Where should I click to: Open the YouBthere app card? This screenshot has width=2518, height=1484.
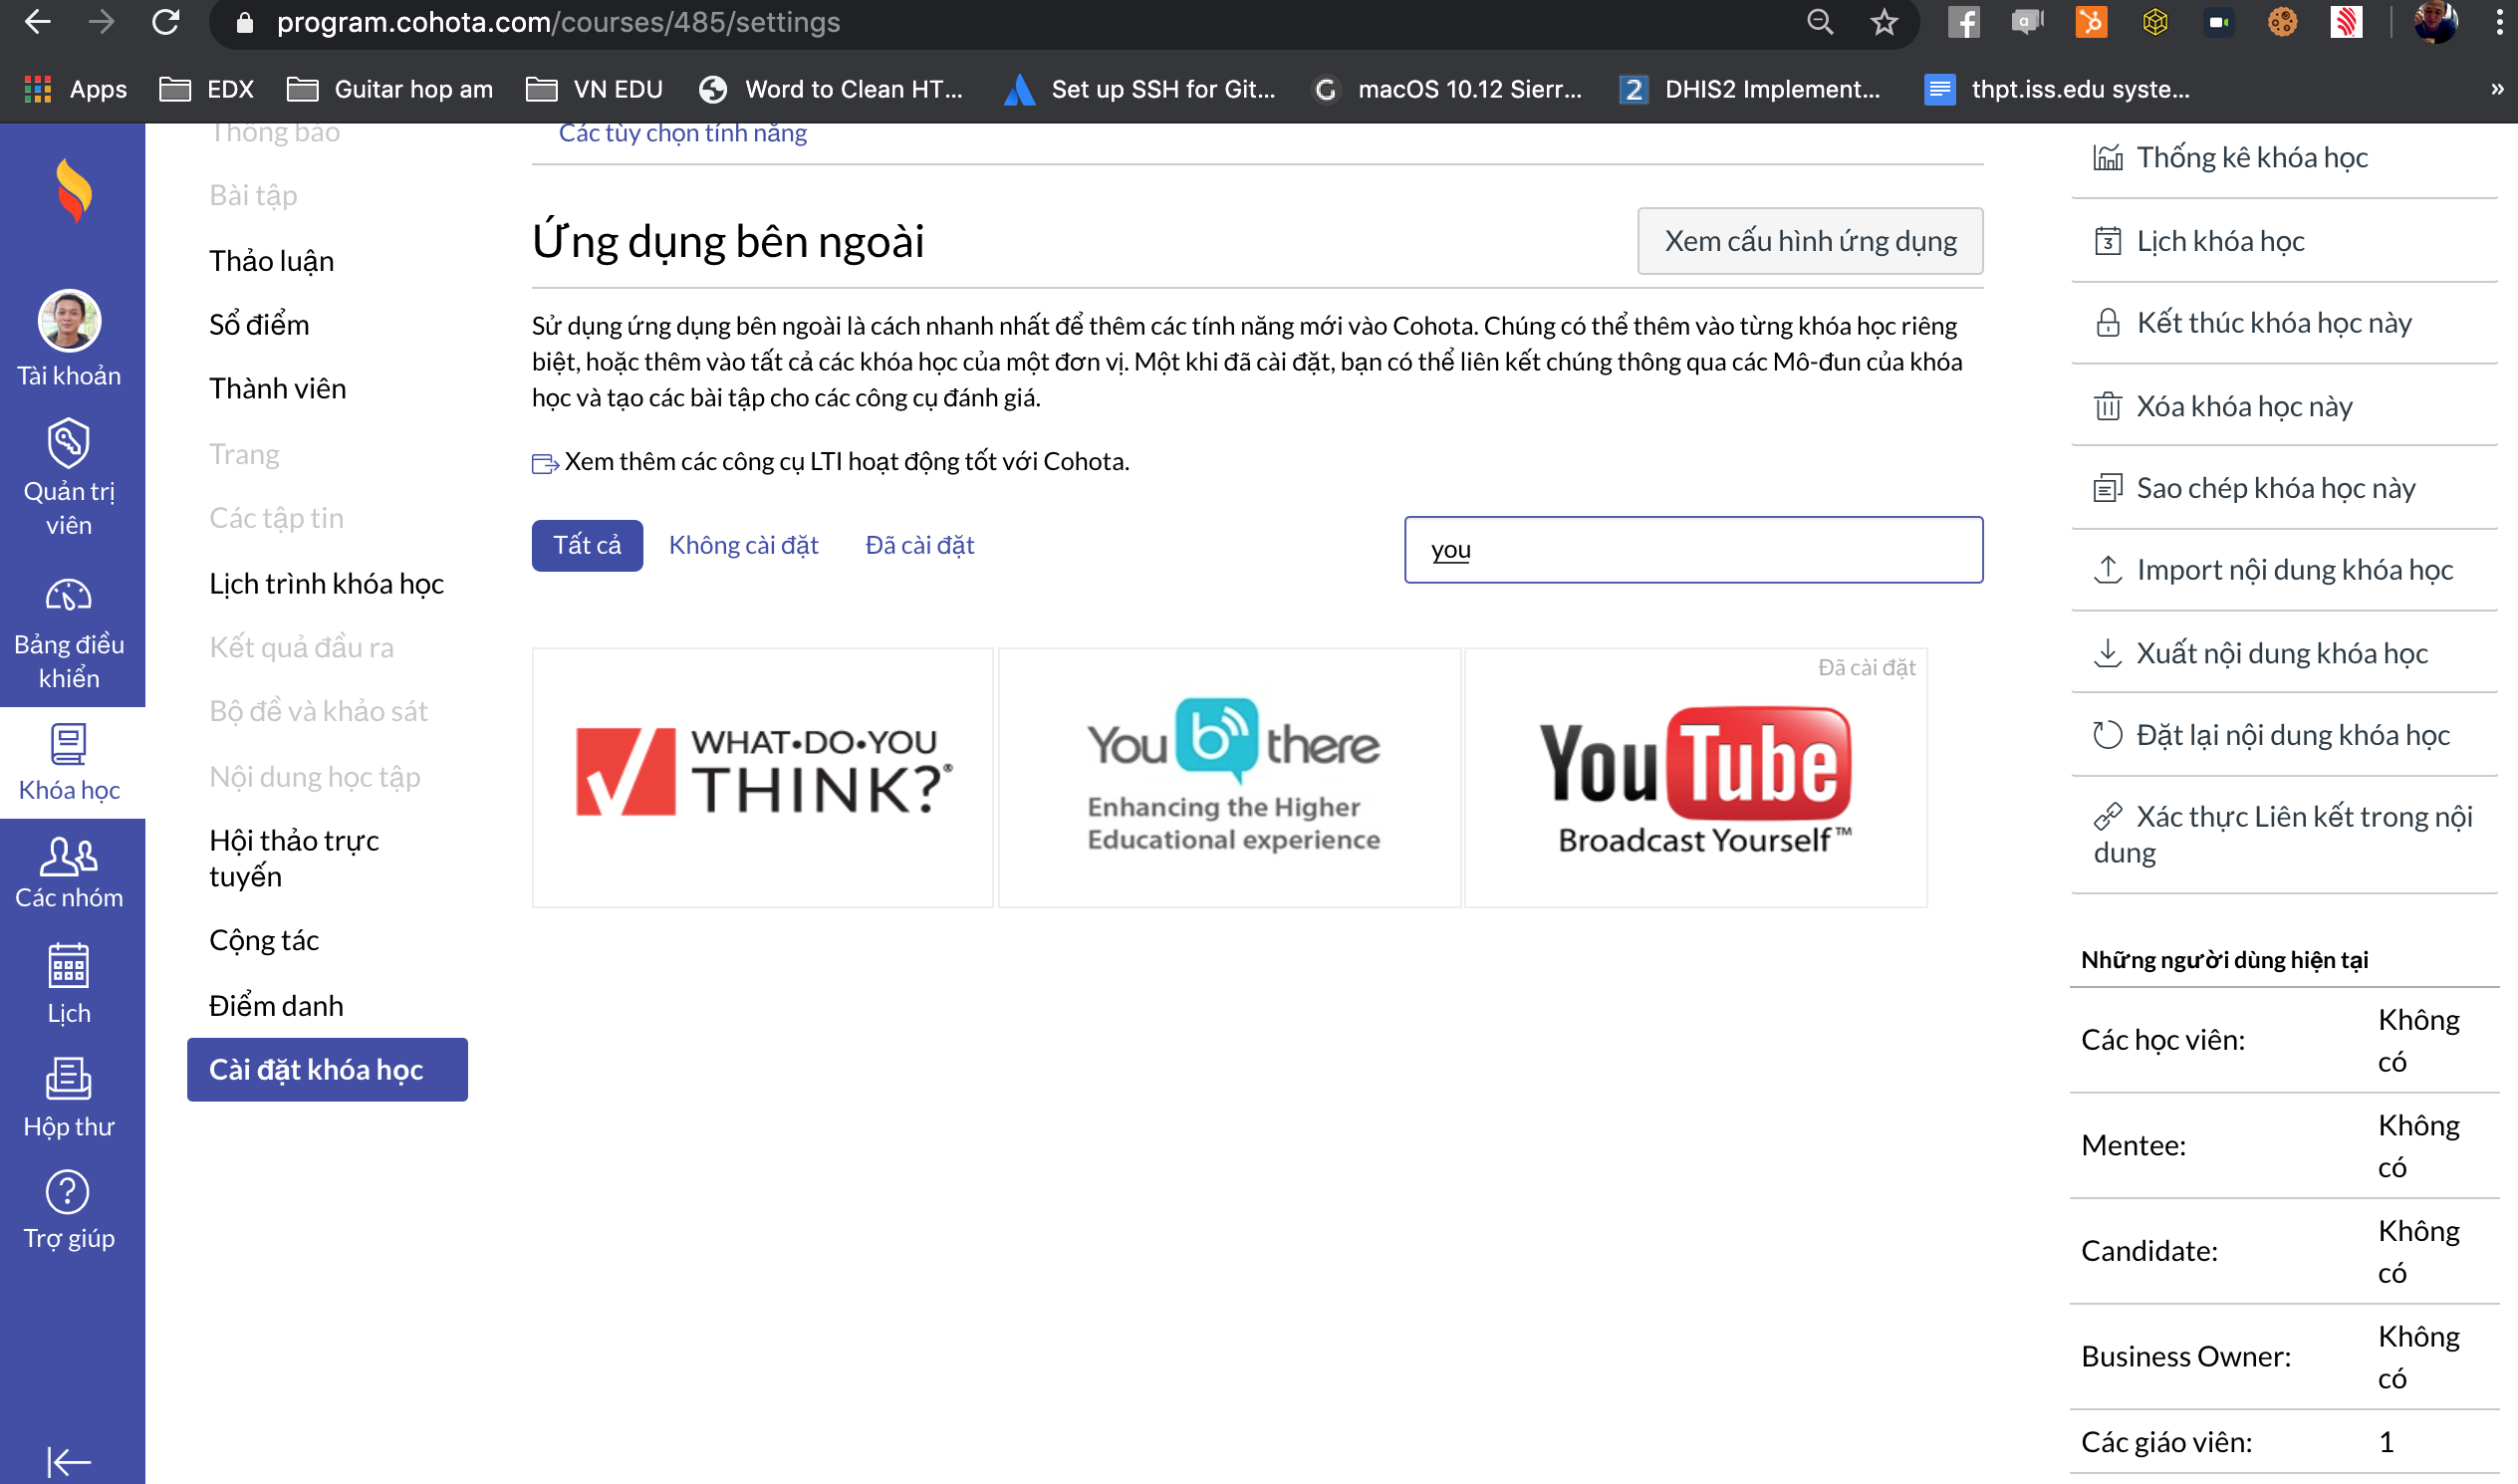1230,778
